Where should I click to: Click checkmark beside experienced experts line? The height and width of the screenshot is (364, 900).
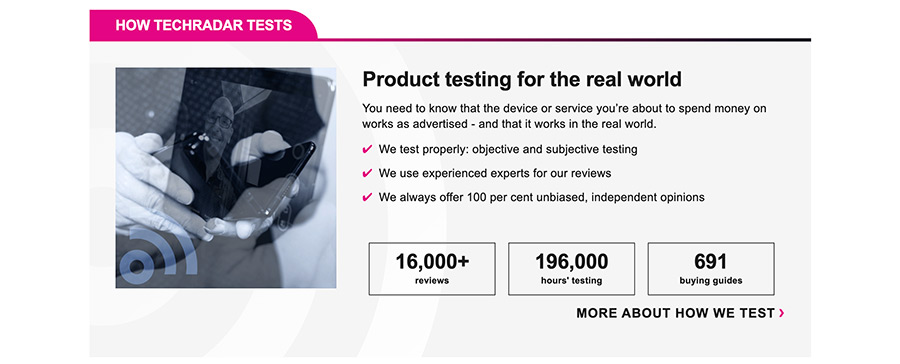(368, 173)
